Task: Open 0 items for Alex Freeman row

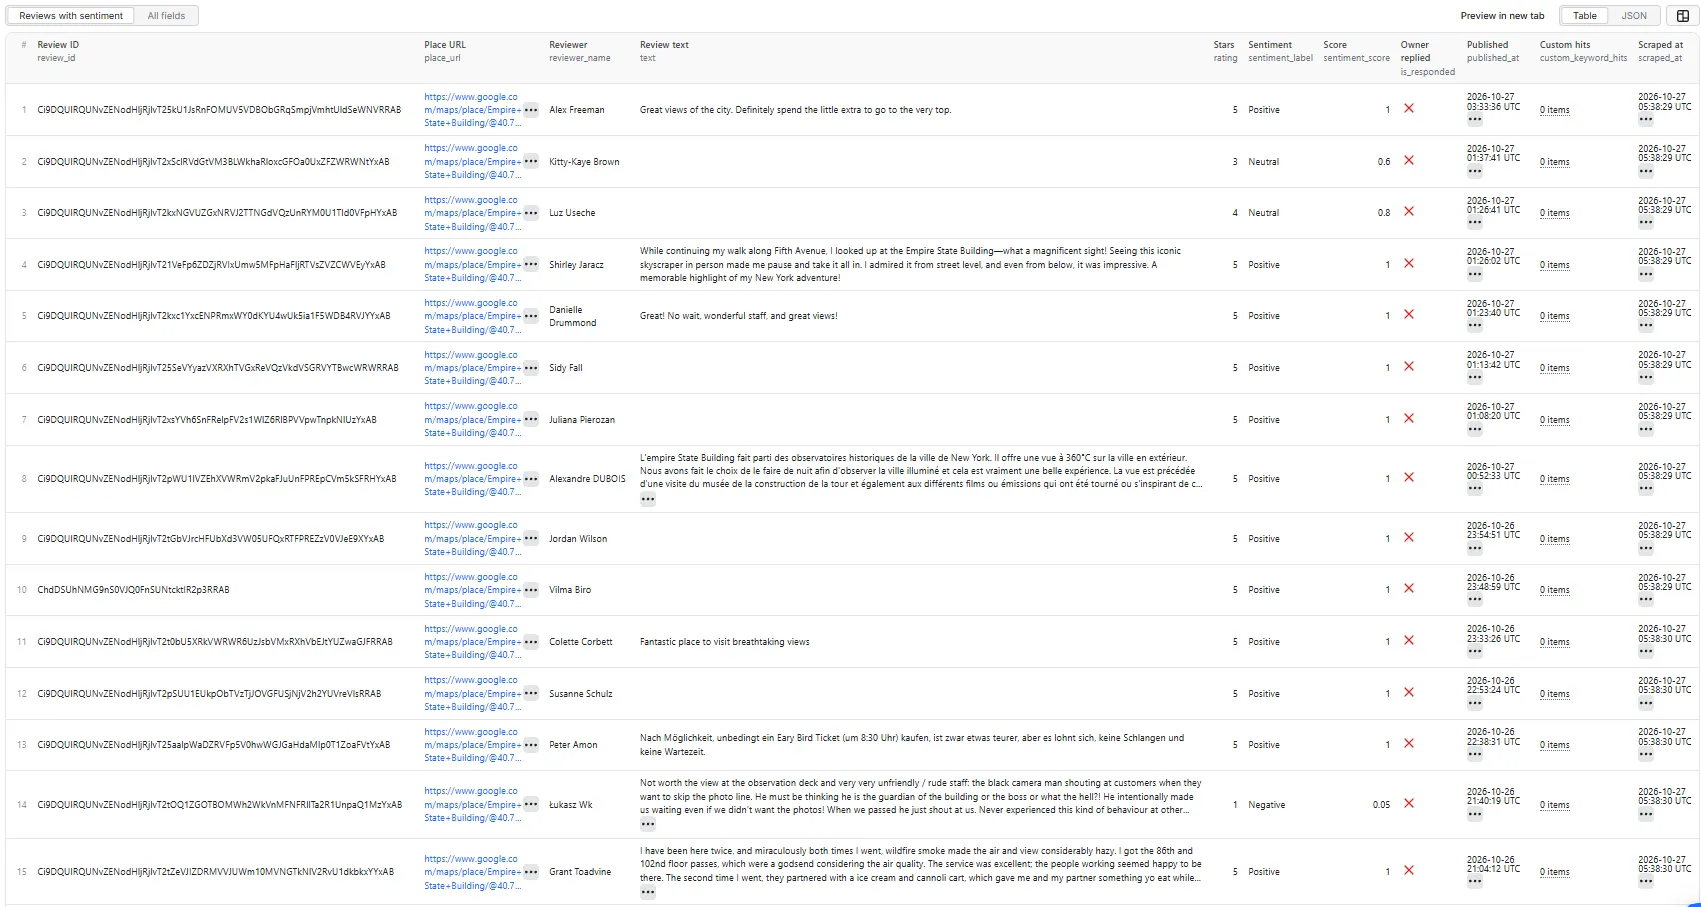Action: (x=1554, y=110)
